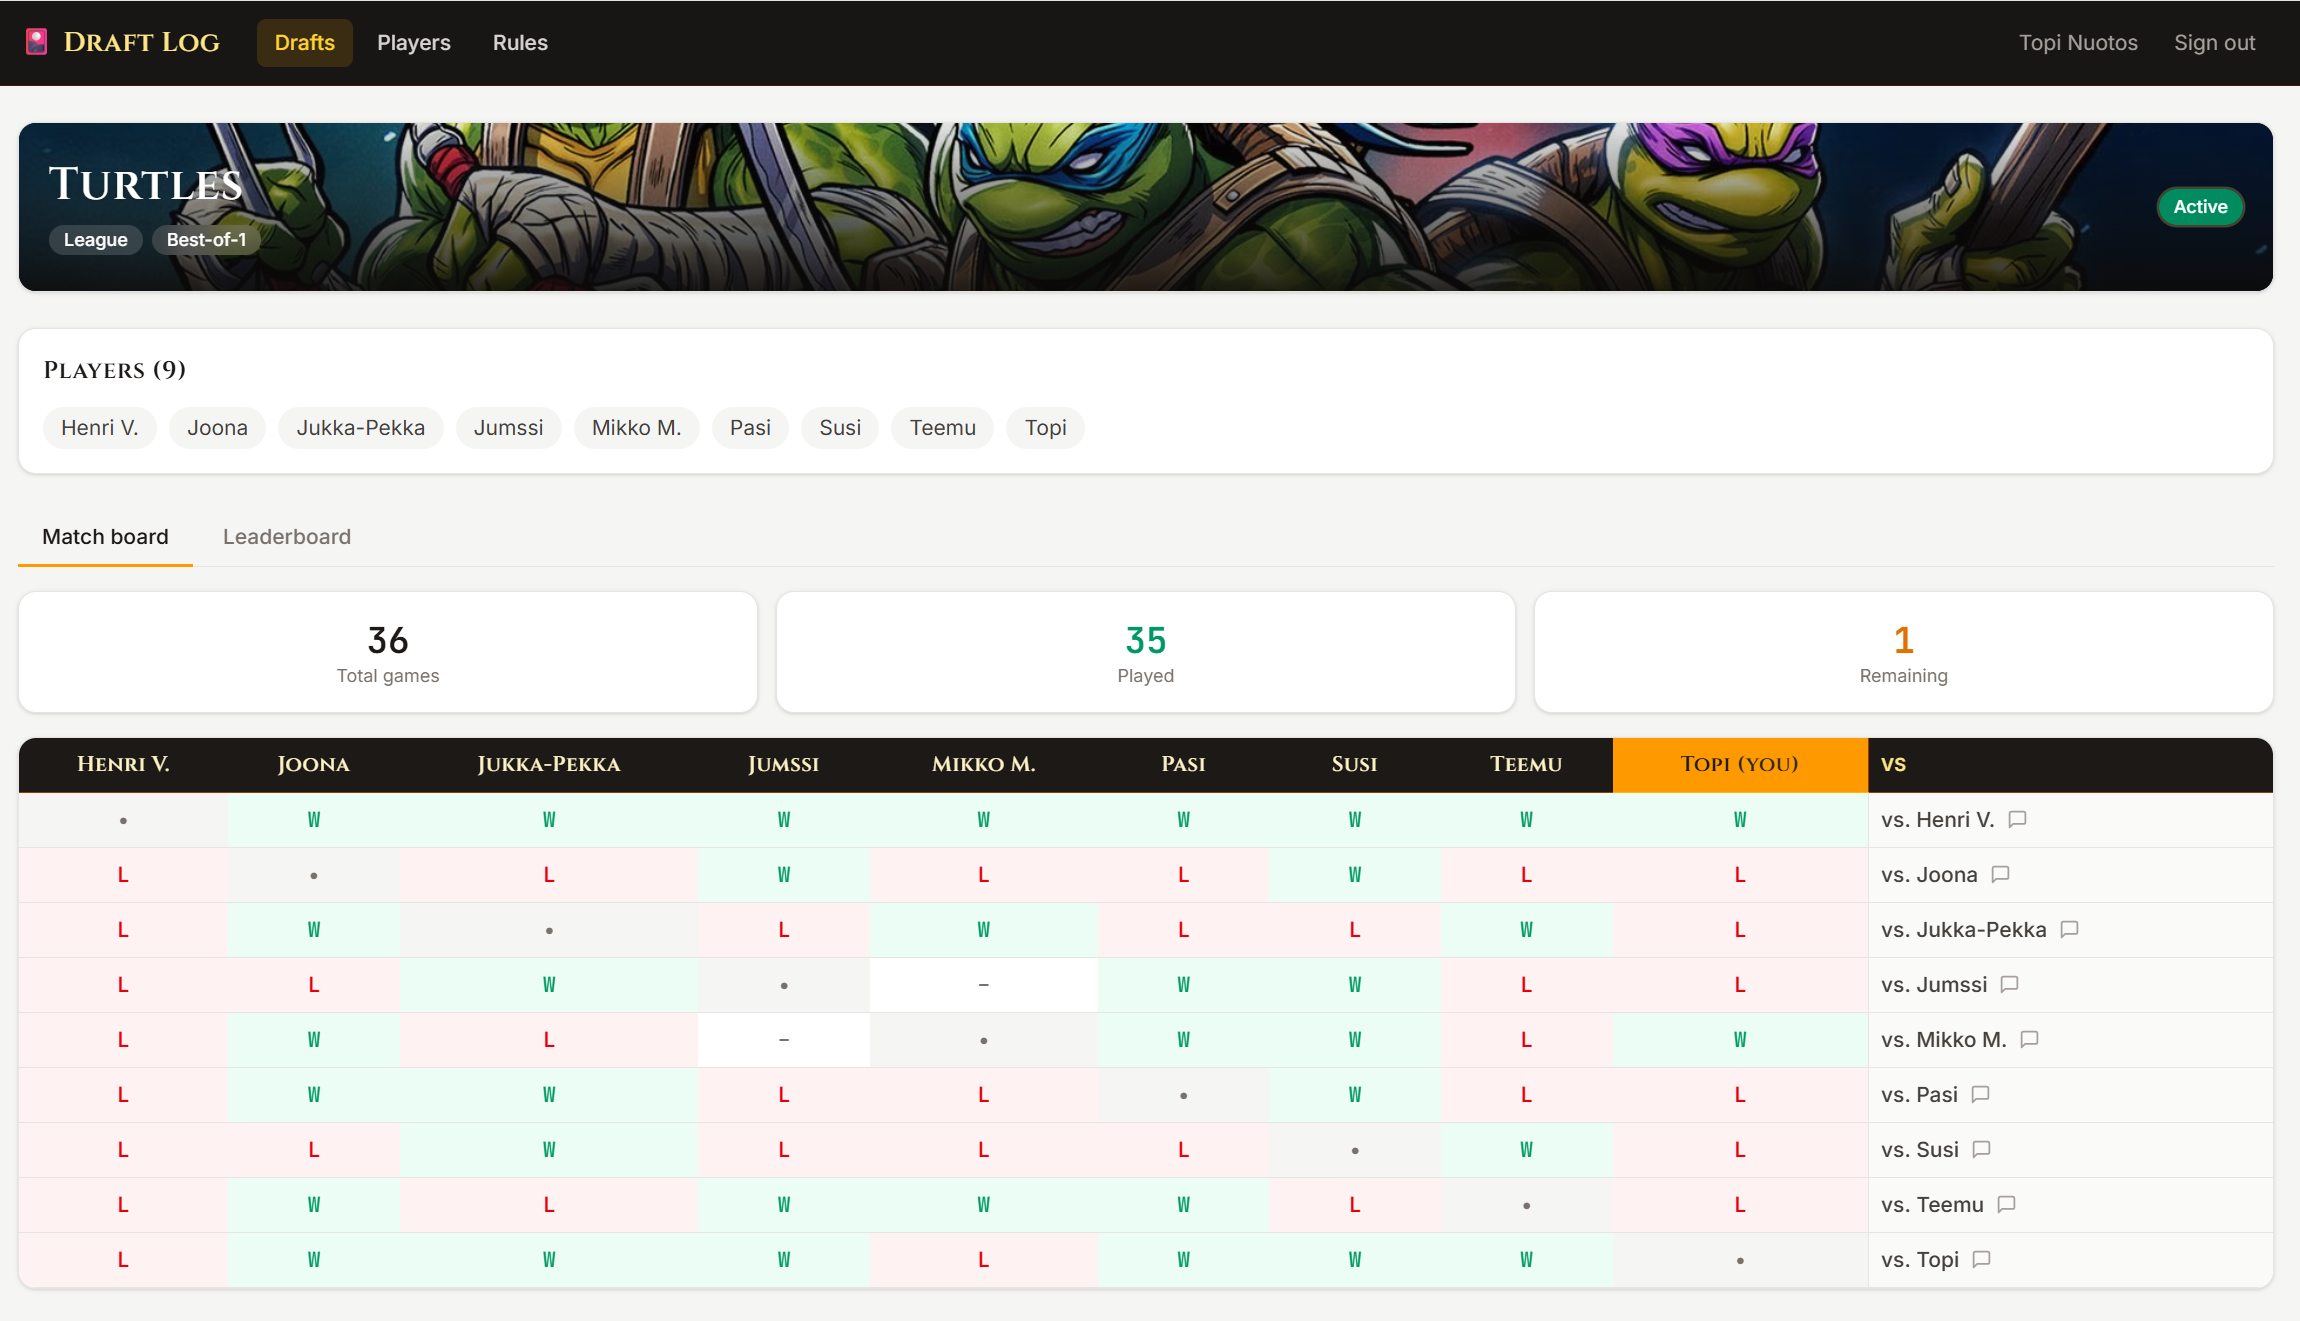Click Mikko M.'s L cell vs. Topi
Image resolution: width=2300 pixels, height=1321 pixels.
tap(984, 1260)
